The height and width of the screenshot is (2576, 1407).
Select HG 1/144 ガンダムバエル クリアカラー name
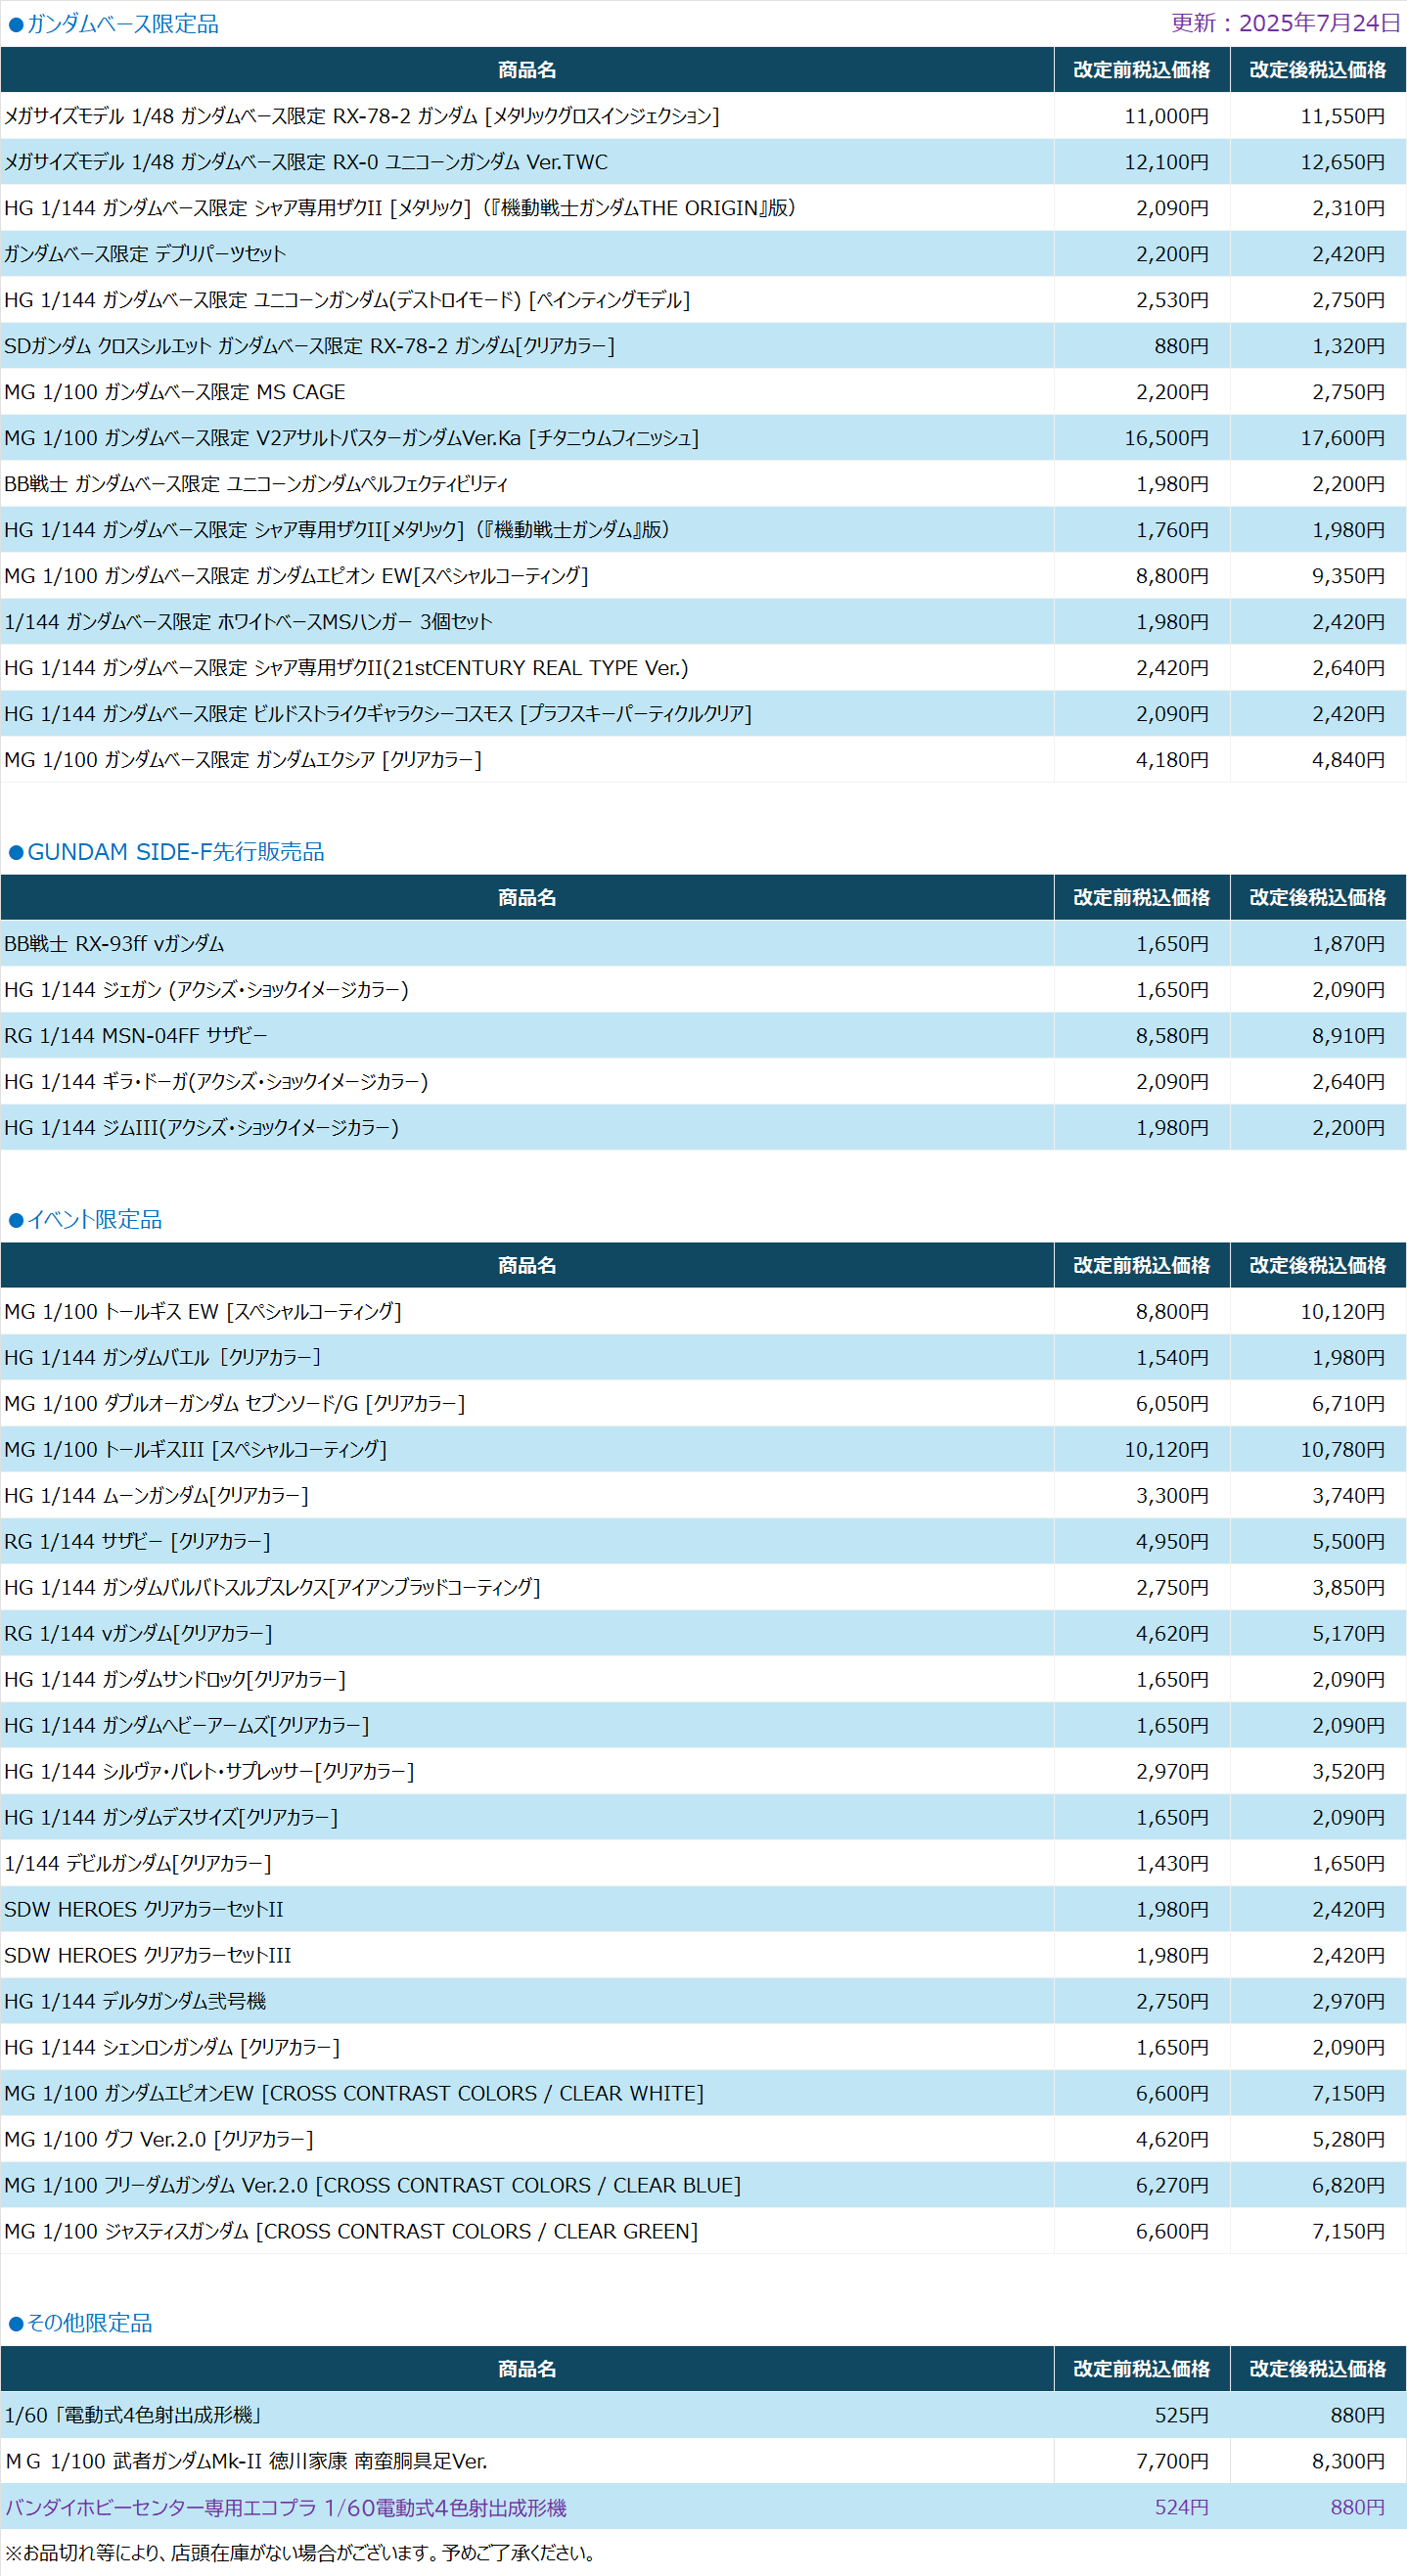pyautogui.click(x=163, y=1358)
